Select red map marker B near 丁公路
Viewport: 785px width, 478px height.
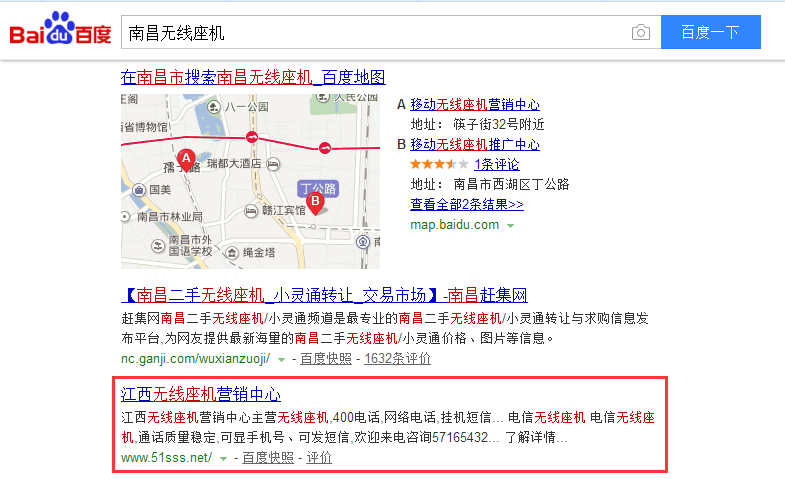(315, 204)
